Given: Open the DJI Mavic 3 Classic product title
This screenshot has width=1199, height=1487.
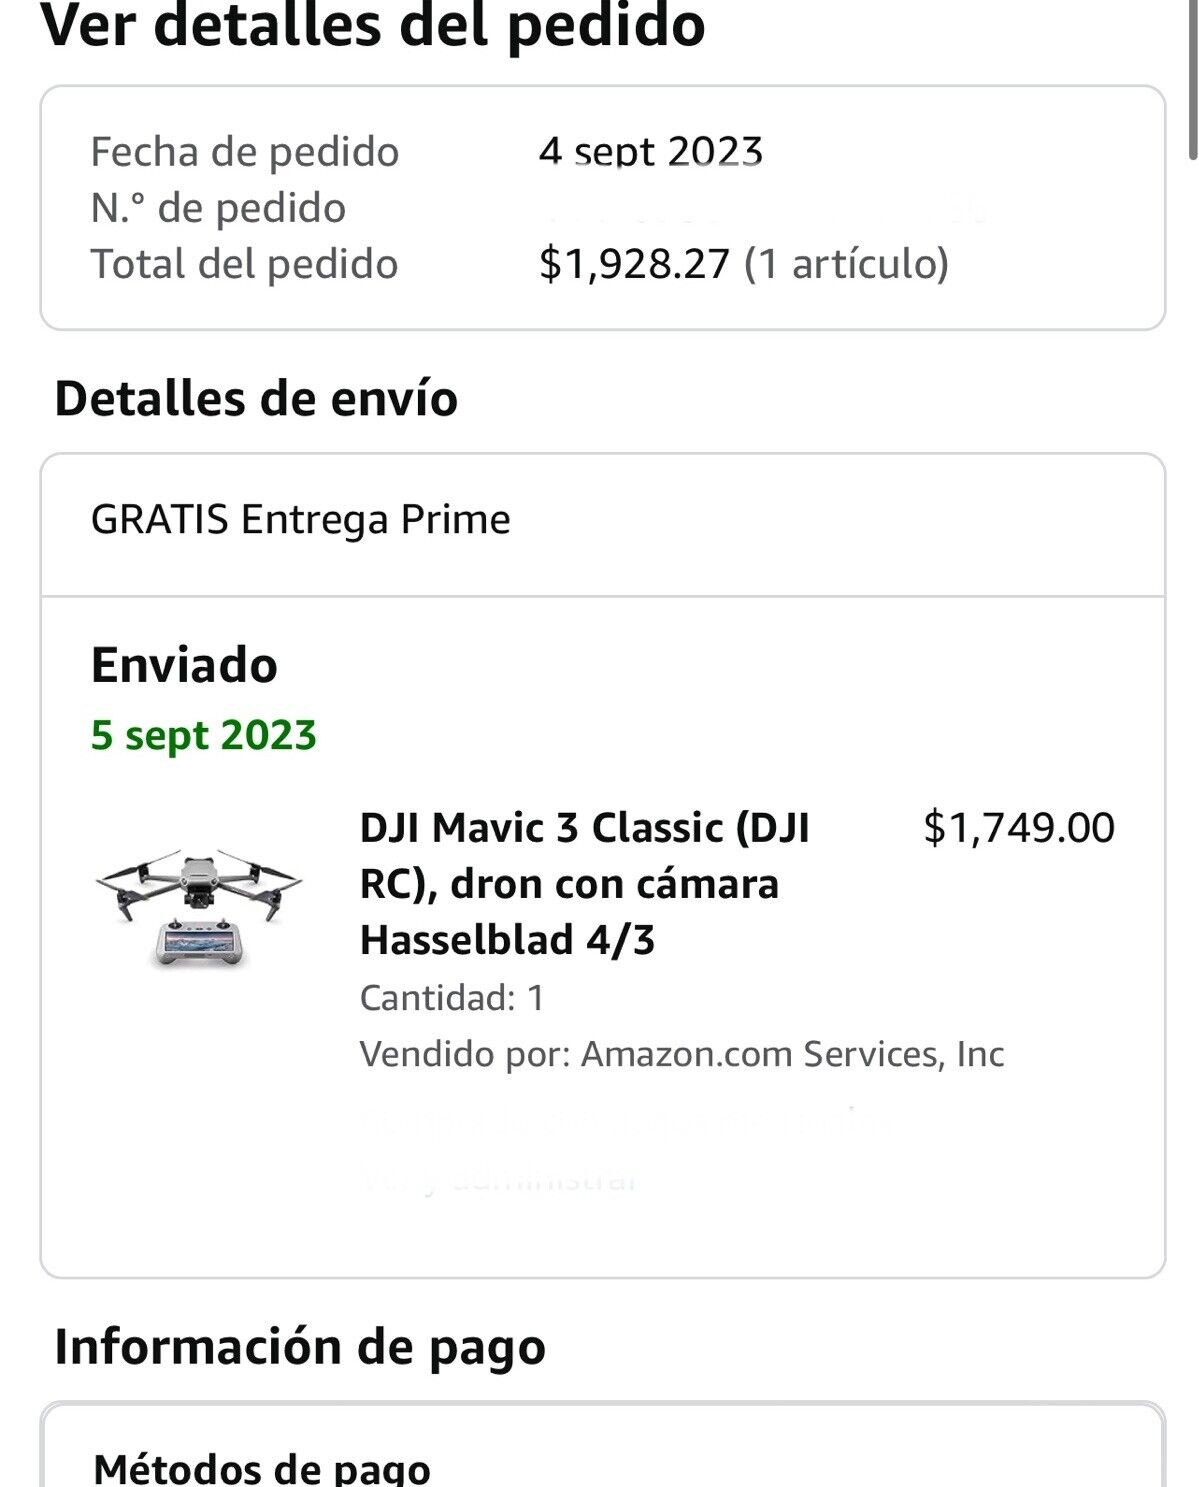Looking at the screenshot, I should [584, 884].
